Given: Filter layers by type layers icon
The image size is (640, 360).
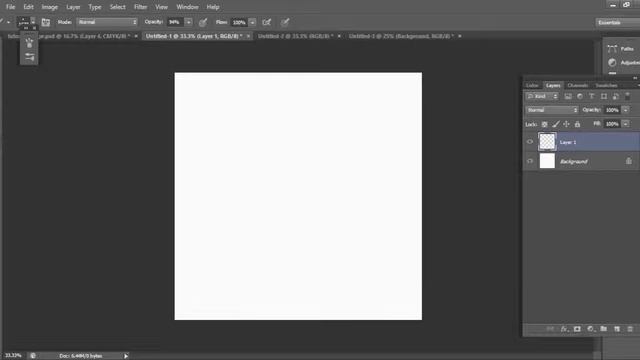Looking at the screenshot, I should click(x=592, y=96).
